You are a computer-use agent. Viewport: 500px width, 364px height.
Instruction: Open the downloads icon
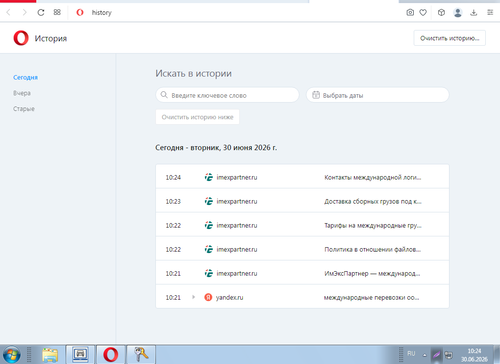tap(473, 13)
